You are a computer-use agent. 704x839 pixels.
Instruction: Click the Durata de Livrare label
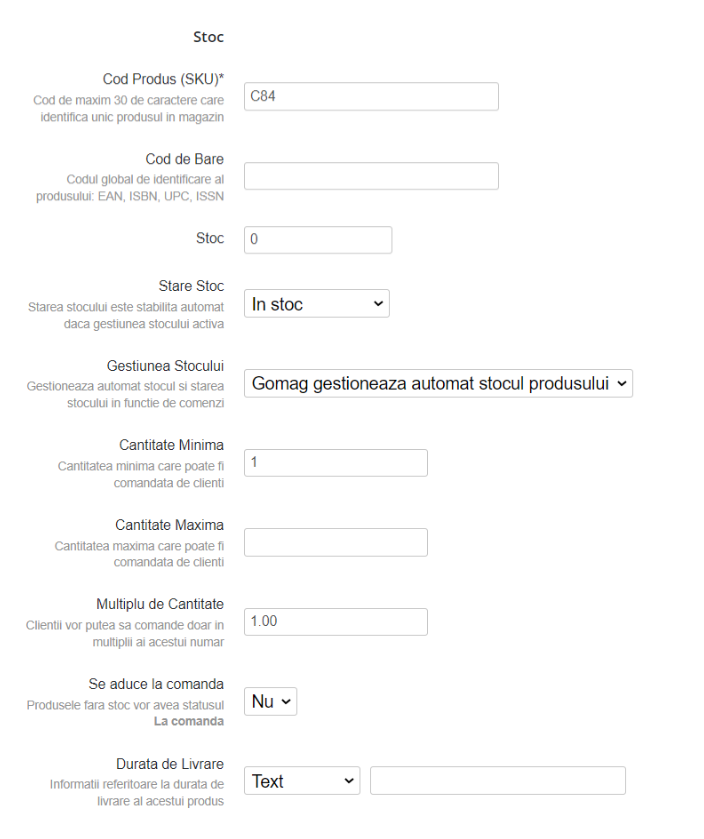coord(170,764)
